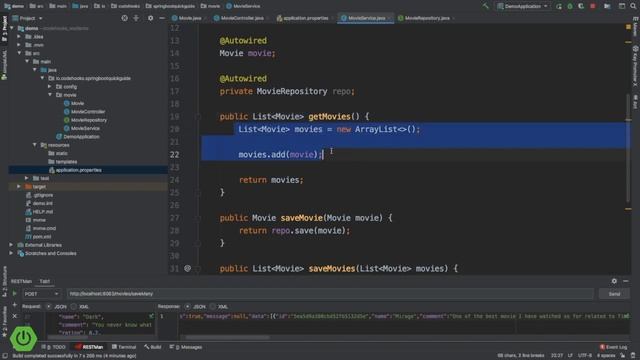The image size is (640, 360).
Task: Open the TODO tool window tab
Action: pos(53,347)
